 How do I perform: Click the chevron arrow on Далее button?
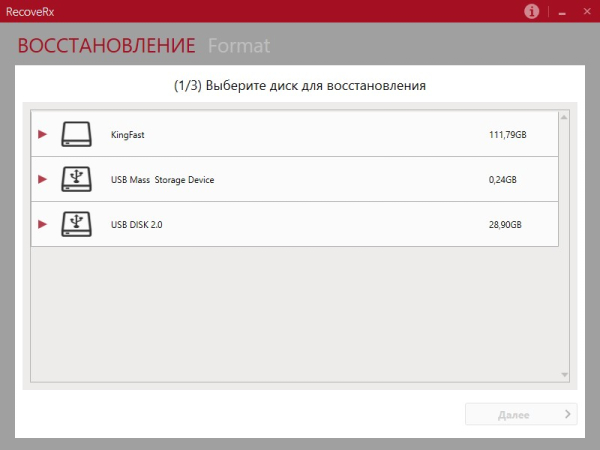click(567, 414)
